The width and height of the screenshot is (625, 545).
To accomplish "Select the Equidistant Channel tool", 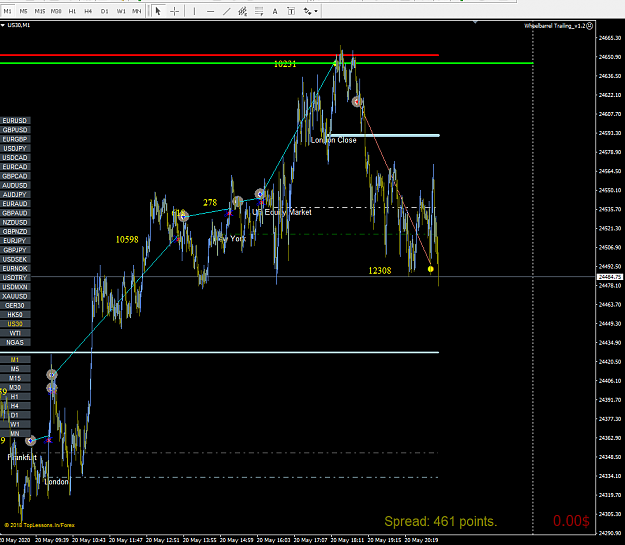I will (242, 11).
